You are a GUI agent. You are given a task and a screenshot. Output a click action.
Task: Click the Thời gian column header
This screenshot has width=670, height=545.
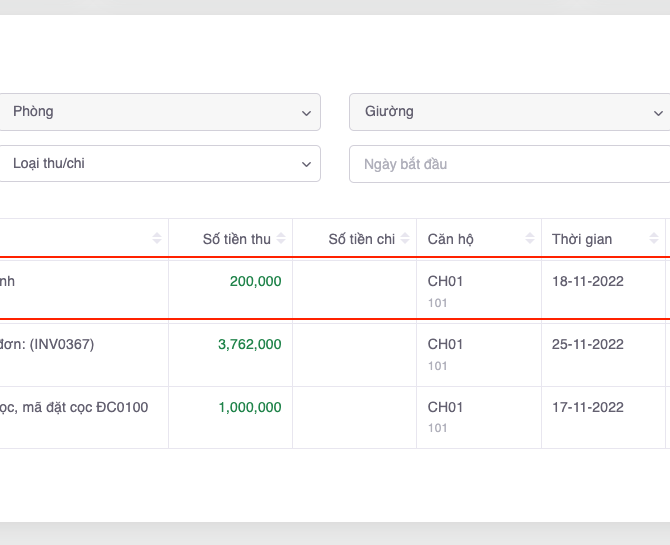coord(582,239)
